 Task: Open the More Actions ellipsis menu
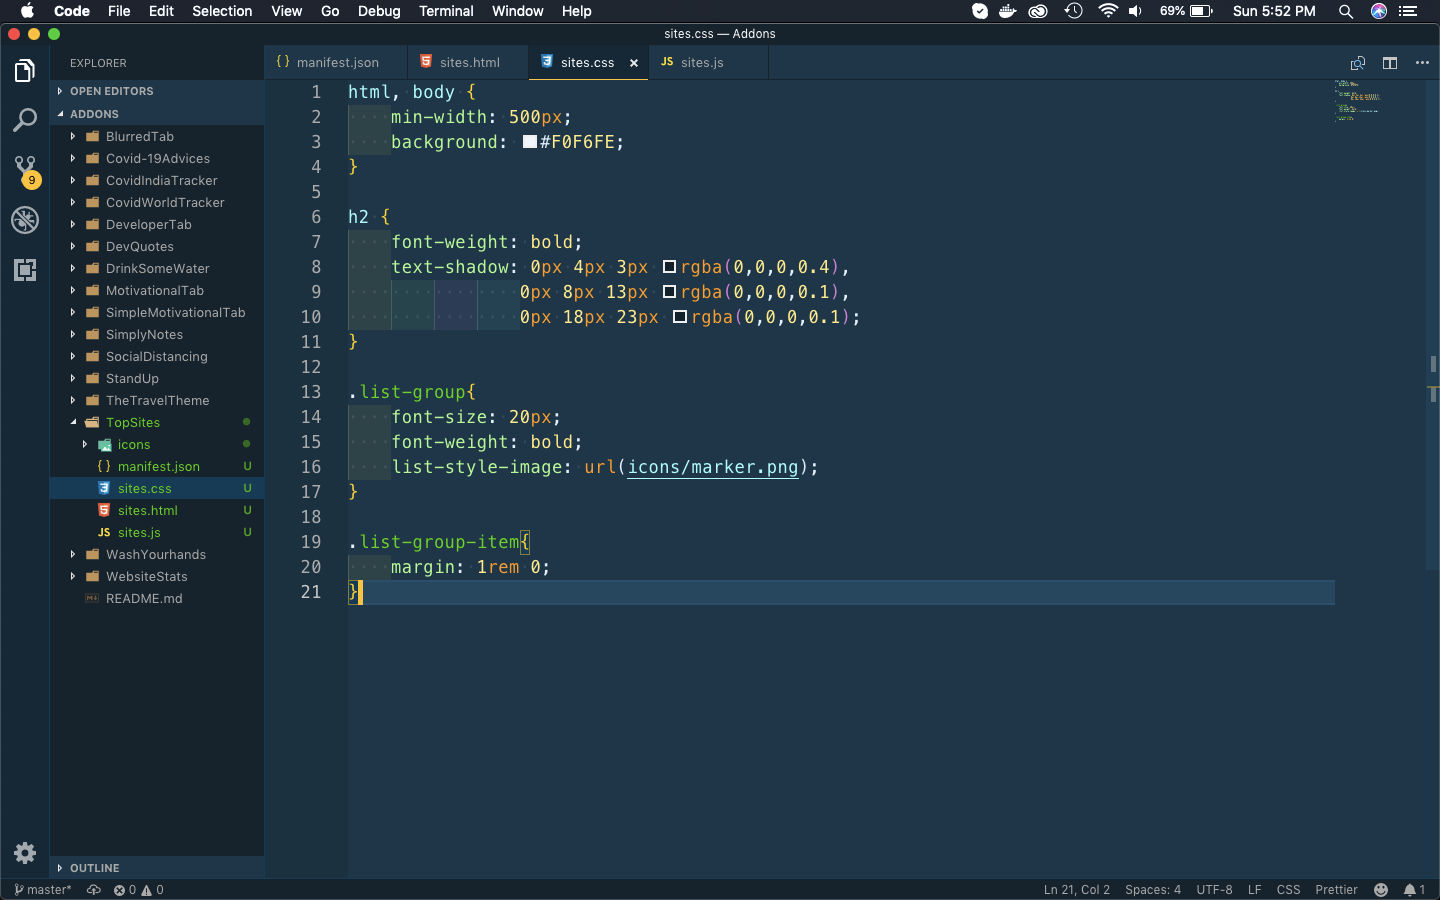1422,63
